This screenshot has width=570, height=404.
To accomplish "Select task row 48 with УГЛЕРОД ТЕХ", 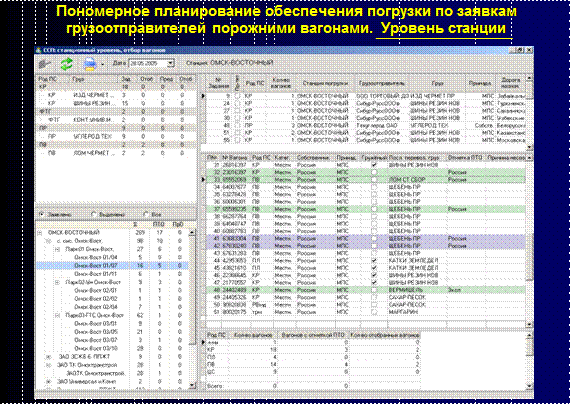I will pyautogui.click(x=366, y=125).
